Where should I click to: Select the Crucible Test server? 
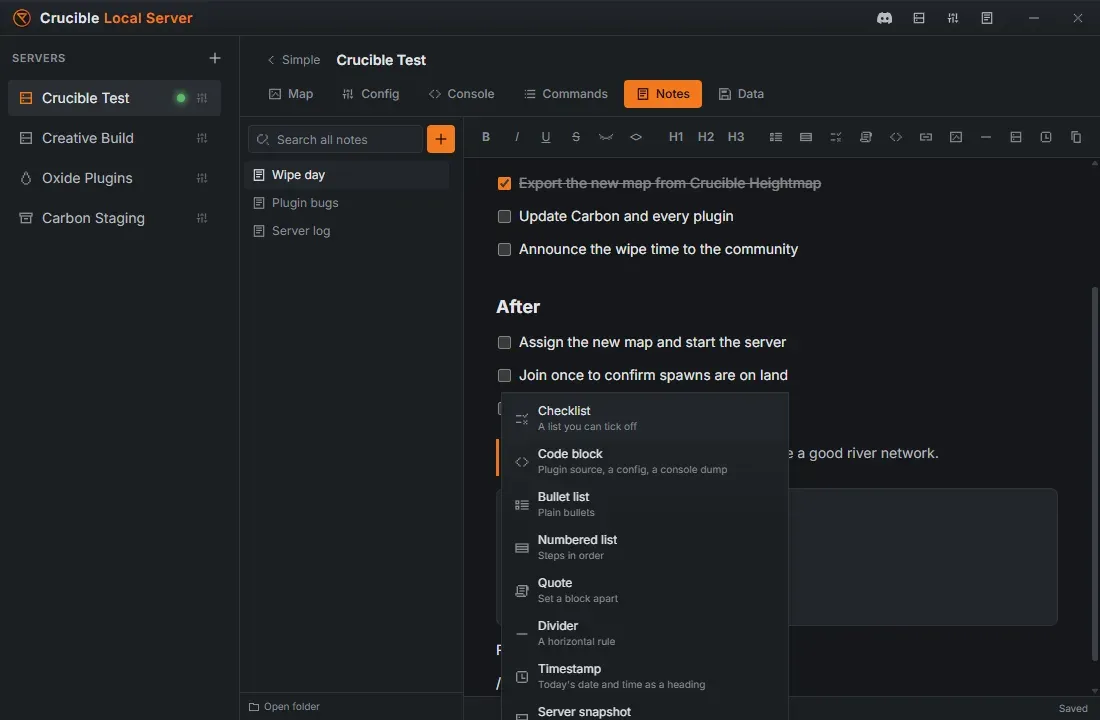[x=114, y=98]
